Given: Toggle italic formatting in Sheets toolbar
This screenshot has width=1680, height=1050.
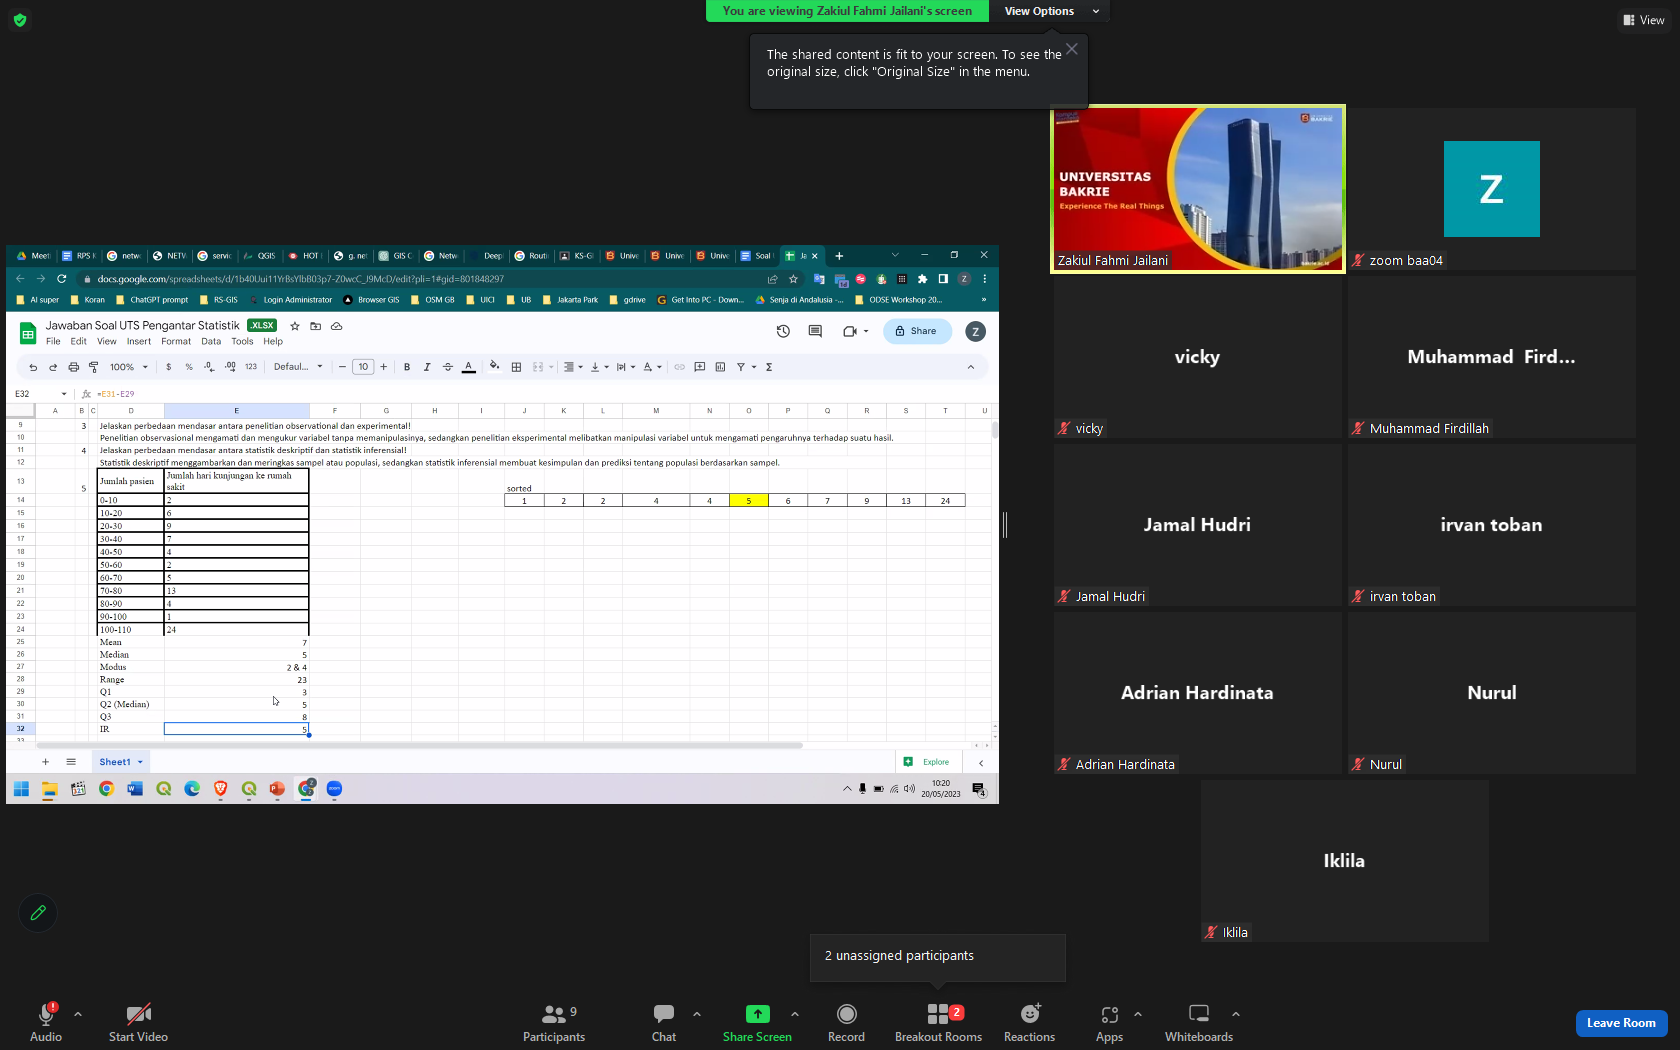Looking at the screenshot, I should pyautogui.click(x=427, y=367).
